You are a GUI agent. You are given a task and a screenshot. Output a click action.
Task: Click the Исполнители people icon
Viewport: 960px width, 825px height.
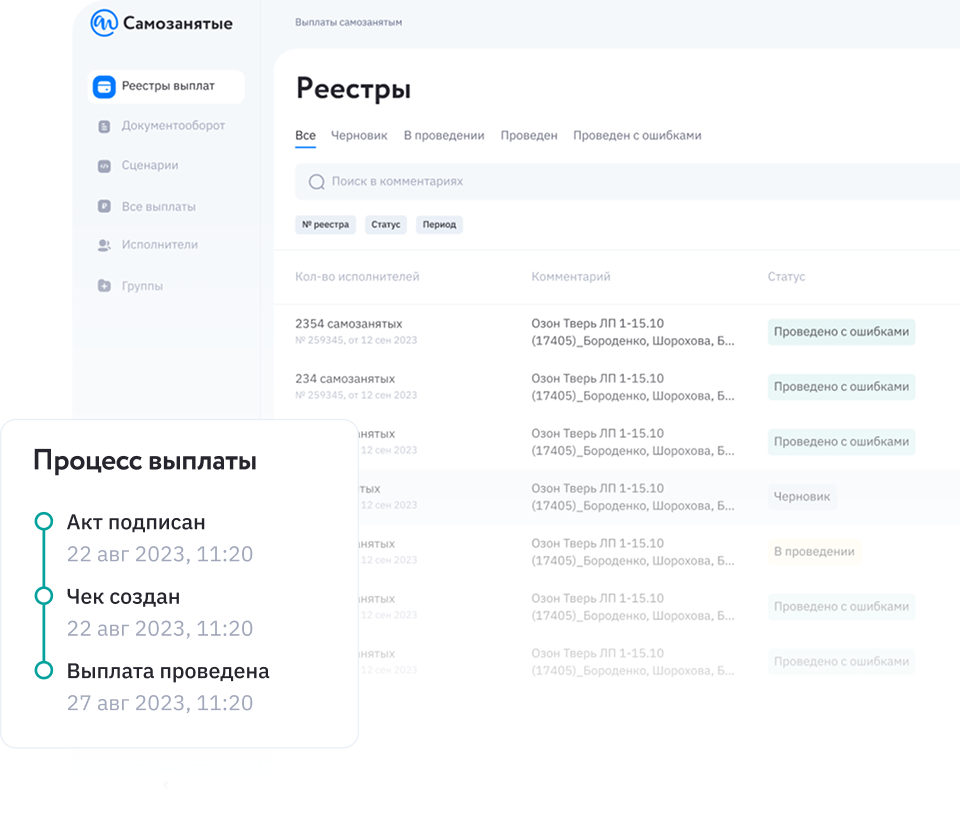click(x=104, y=245)
